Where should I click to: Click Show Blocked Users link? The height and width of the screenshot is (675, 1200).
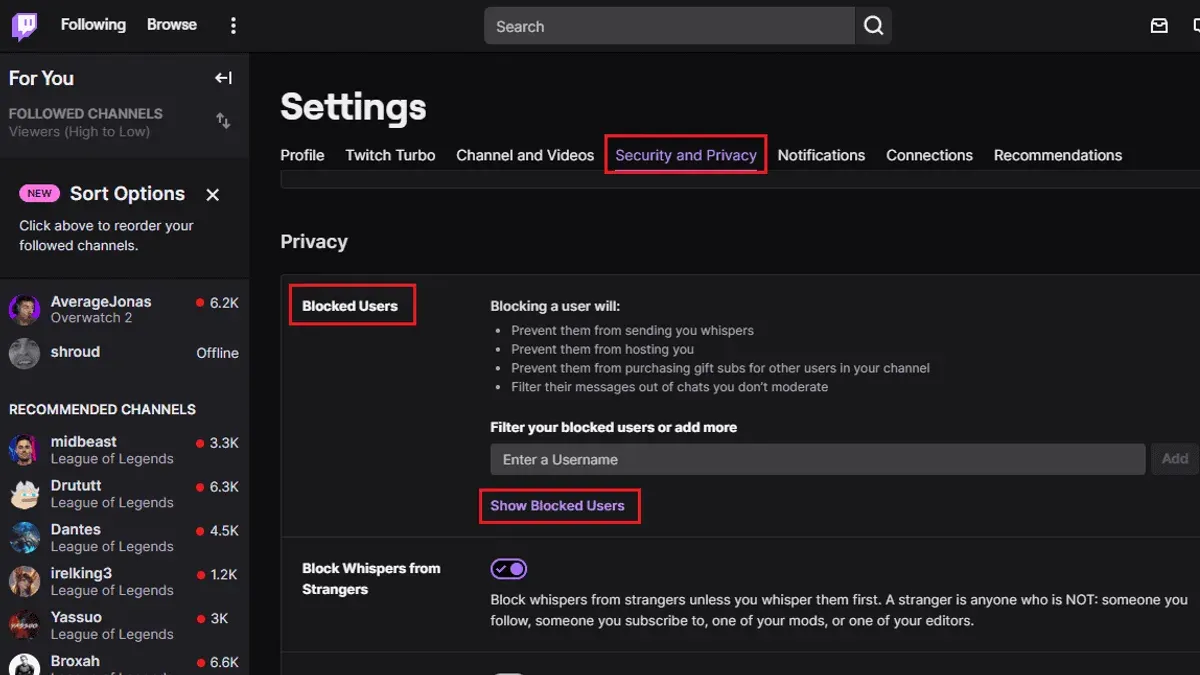pyautogui.click(x=557, y=506)
